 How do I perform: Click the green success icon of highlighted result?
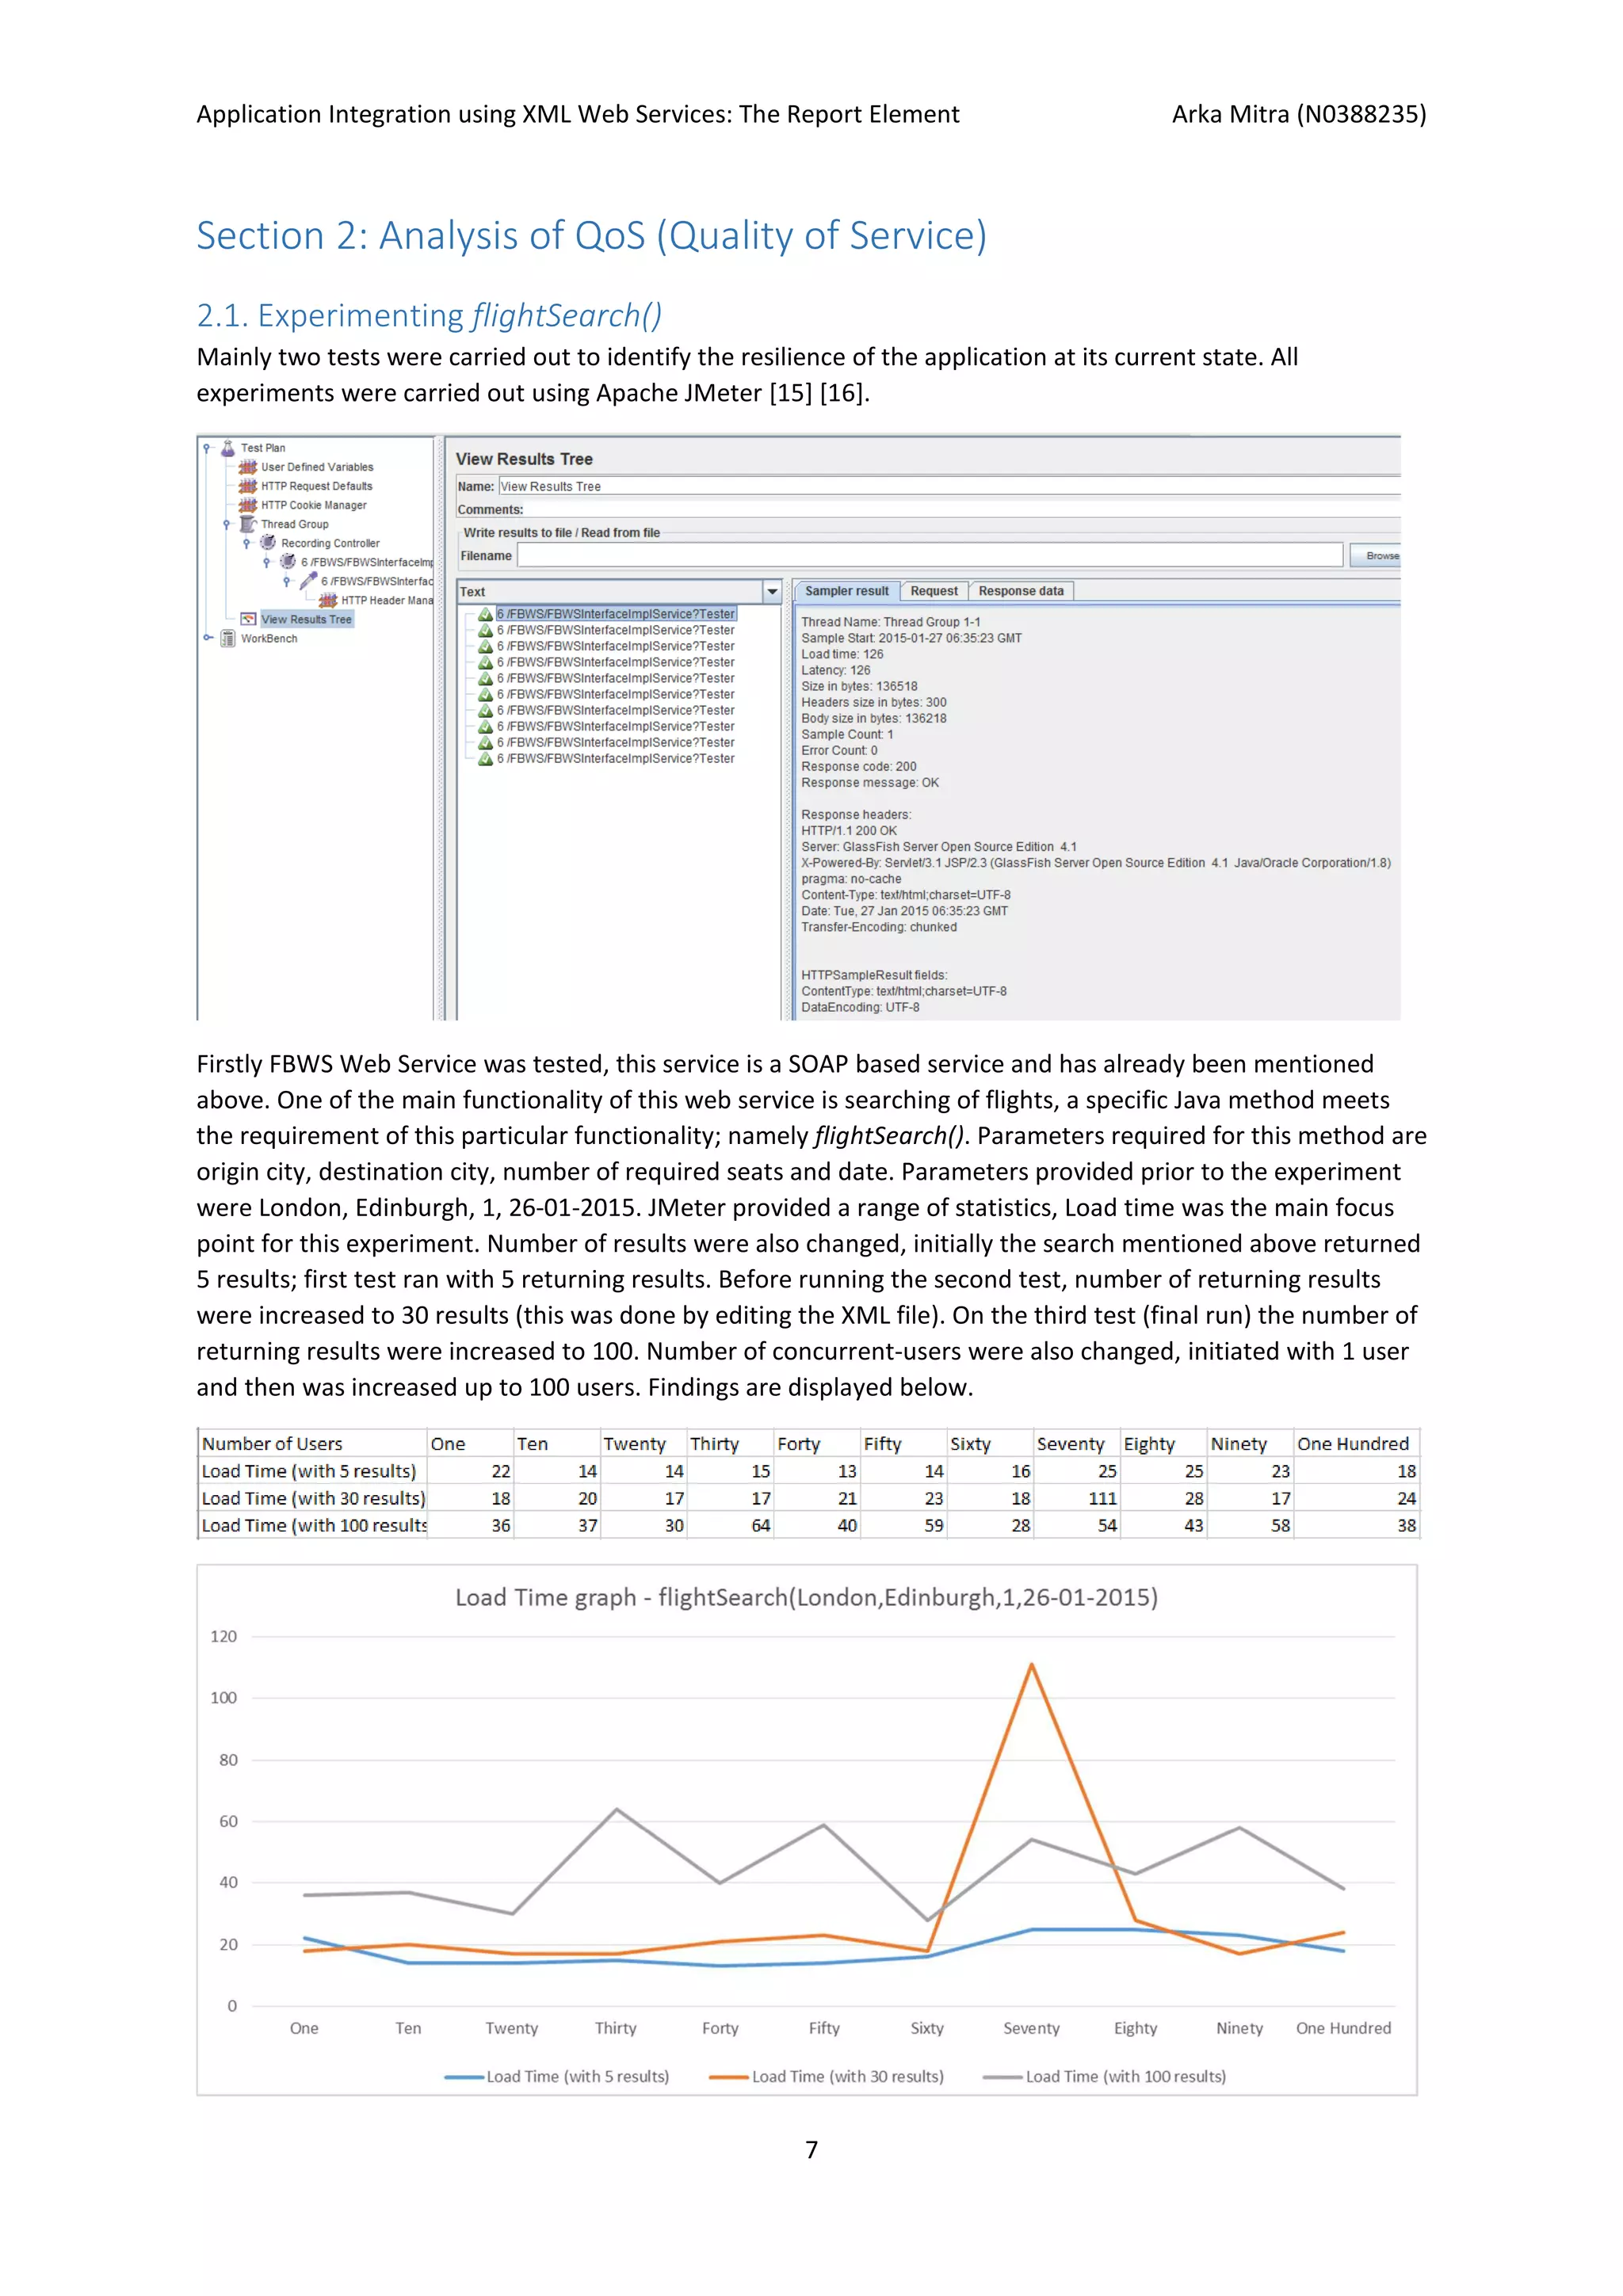485,614
